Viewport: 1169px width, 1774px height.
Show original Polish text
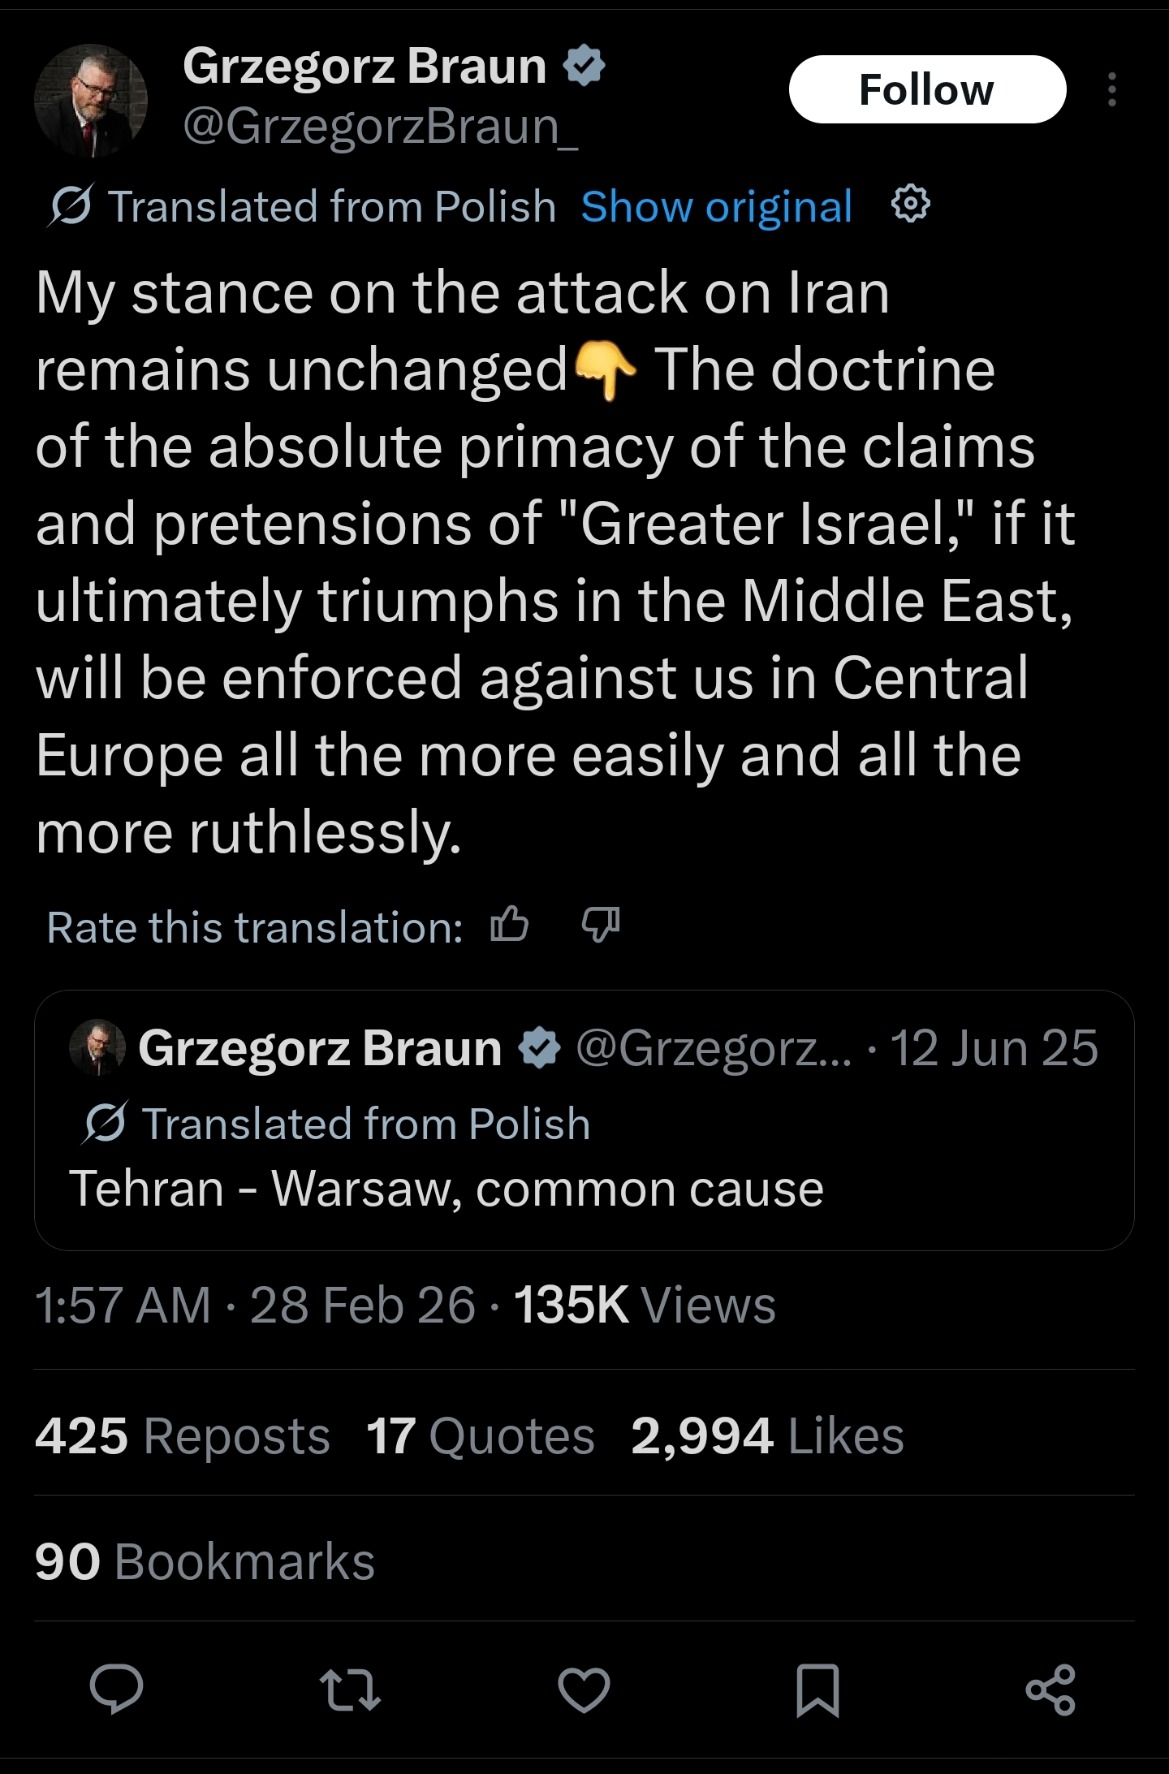[716, 207]
